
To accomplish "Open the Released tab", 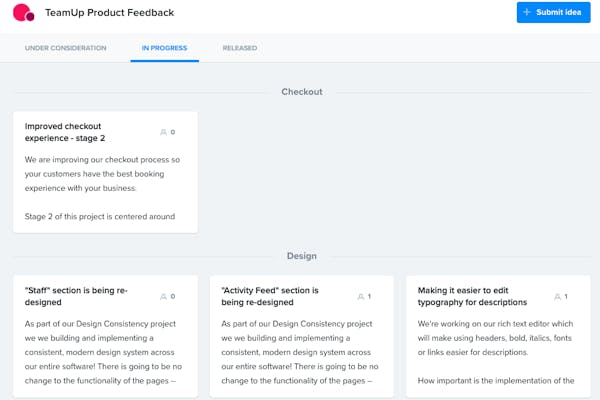I will (239, 48).
